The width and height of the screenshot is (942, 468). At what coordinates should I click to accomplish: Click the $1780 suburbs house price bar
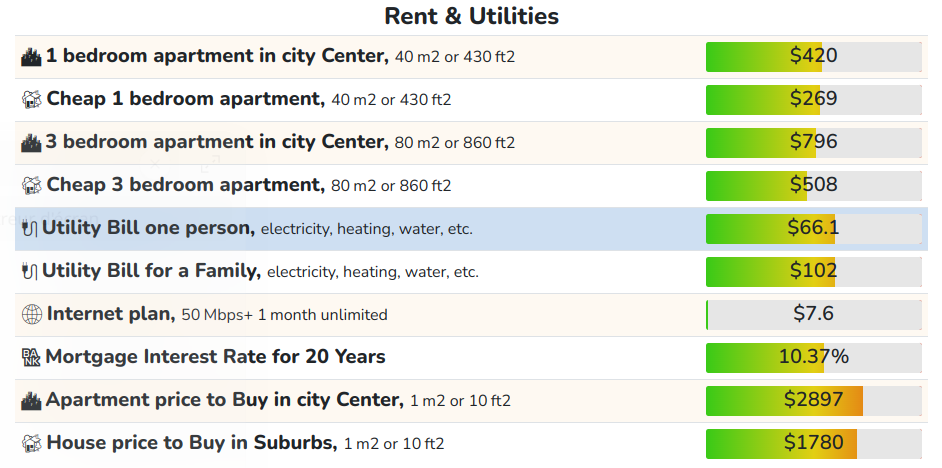813,443
